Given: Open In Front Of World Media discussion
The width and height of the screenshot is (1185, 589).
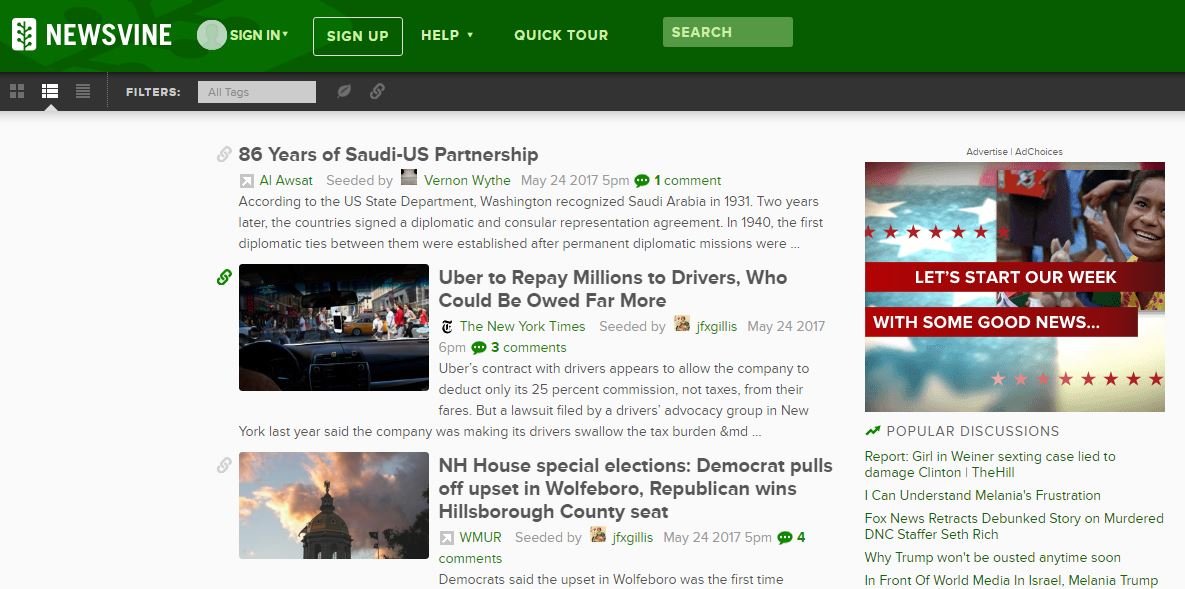Looking at the screenshot, I should tap(1011, 581).
